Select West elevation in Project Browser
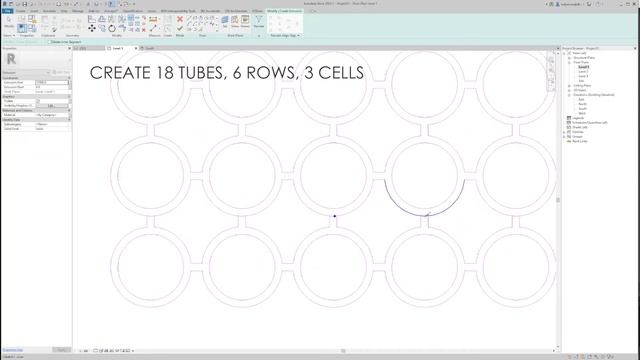This screenshot has width=640, height=360. pyautogui.click(x=582, y=113)
